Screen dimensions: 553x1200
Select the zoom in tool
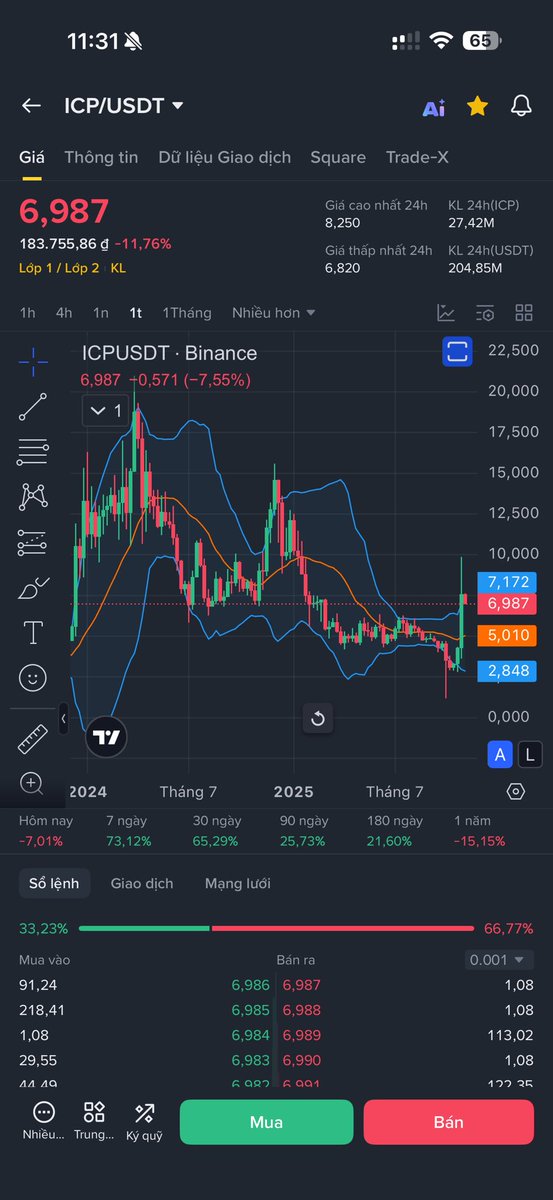pos(33,783)
